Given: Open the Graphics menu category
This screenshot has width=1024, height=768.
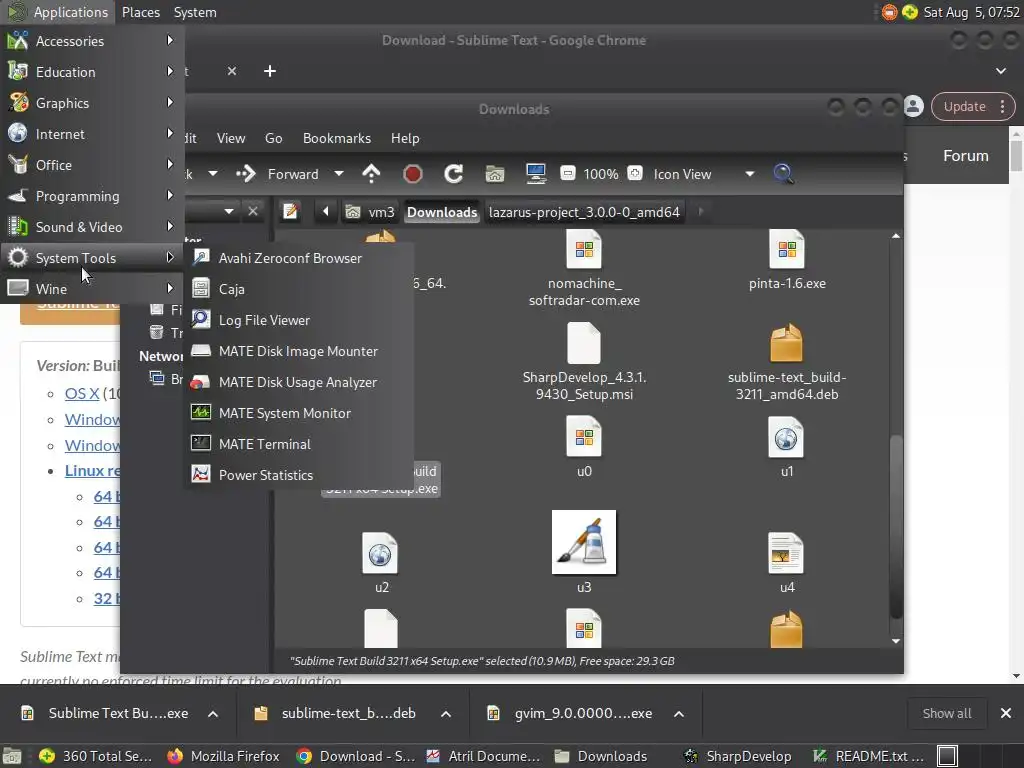Looking at the screenshot, I should coord(91,103).
